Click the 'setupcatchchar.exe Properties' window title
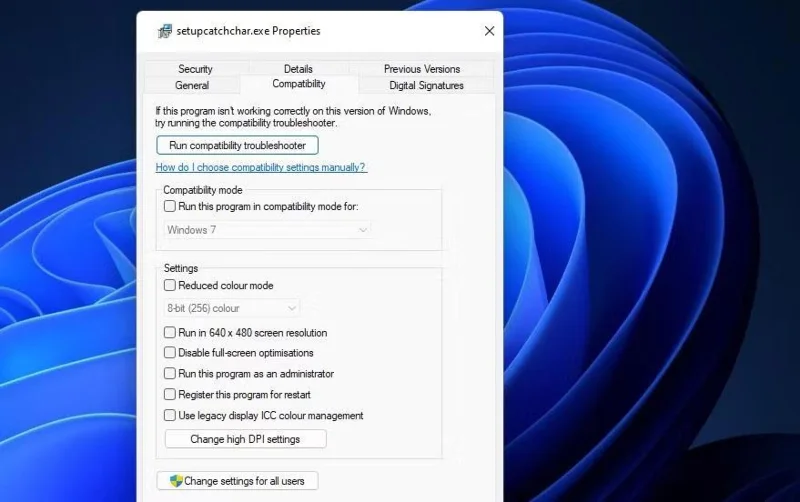 248,31
